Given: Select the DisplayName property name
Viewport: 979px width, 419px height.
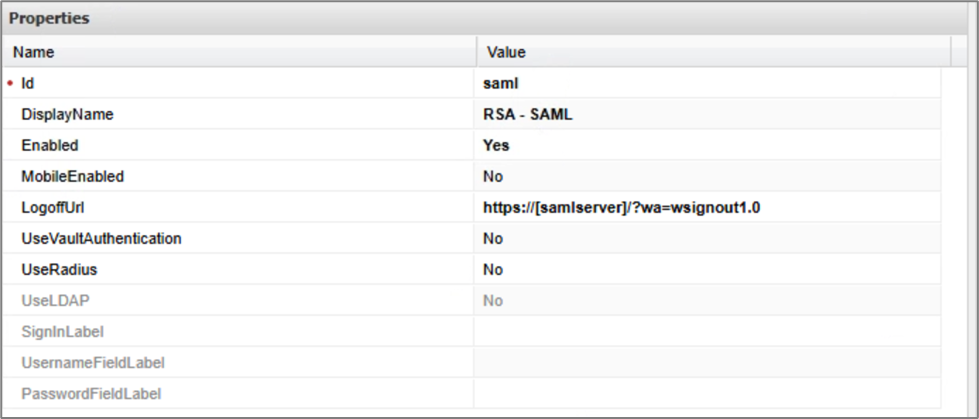Looking at the screenshot, I should pyautogui.click(x=67, y=115).
